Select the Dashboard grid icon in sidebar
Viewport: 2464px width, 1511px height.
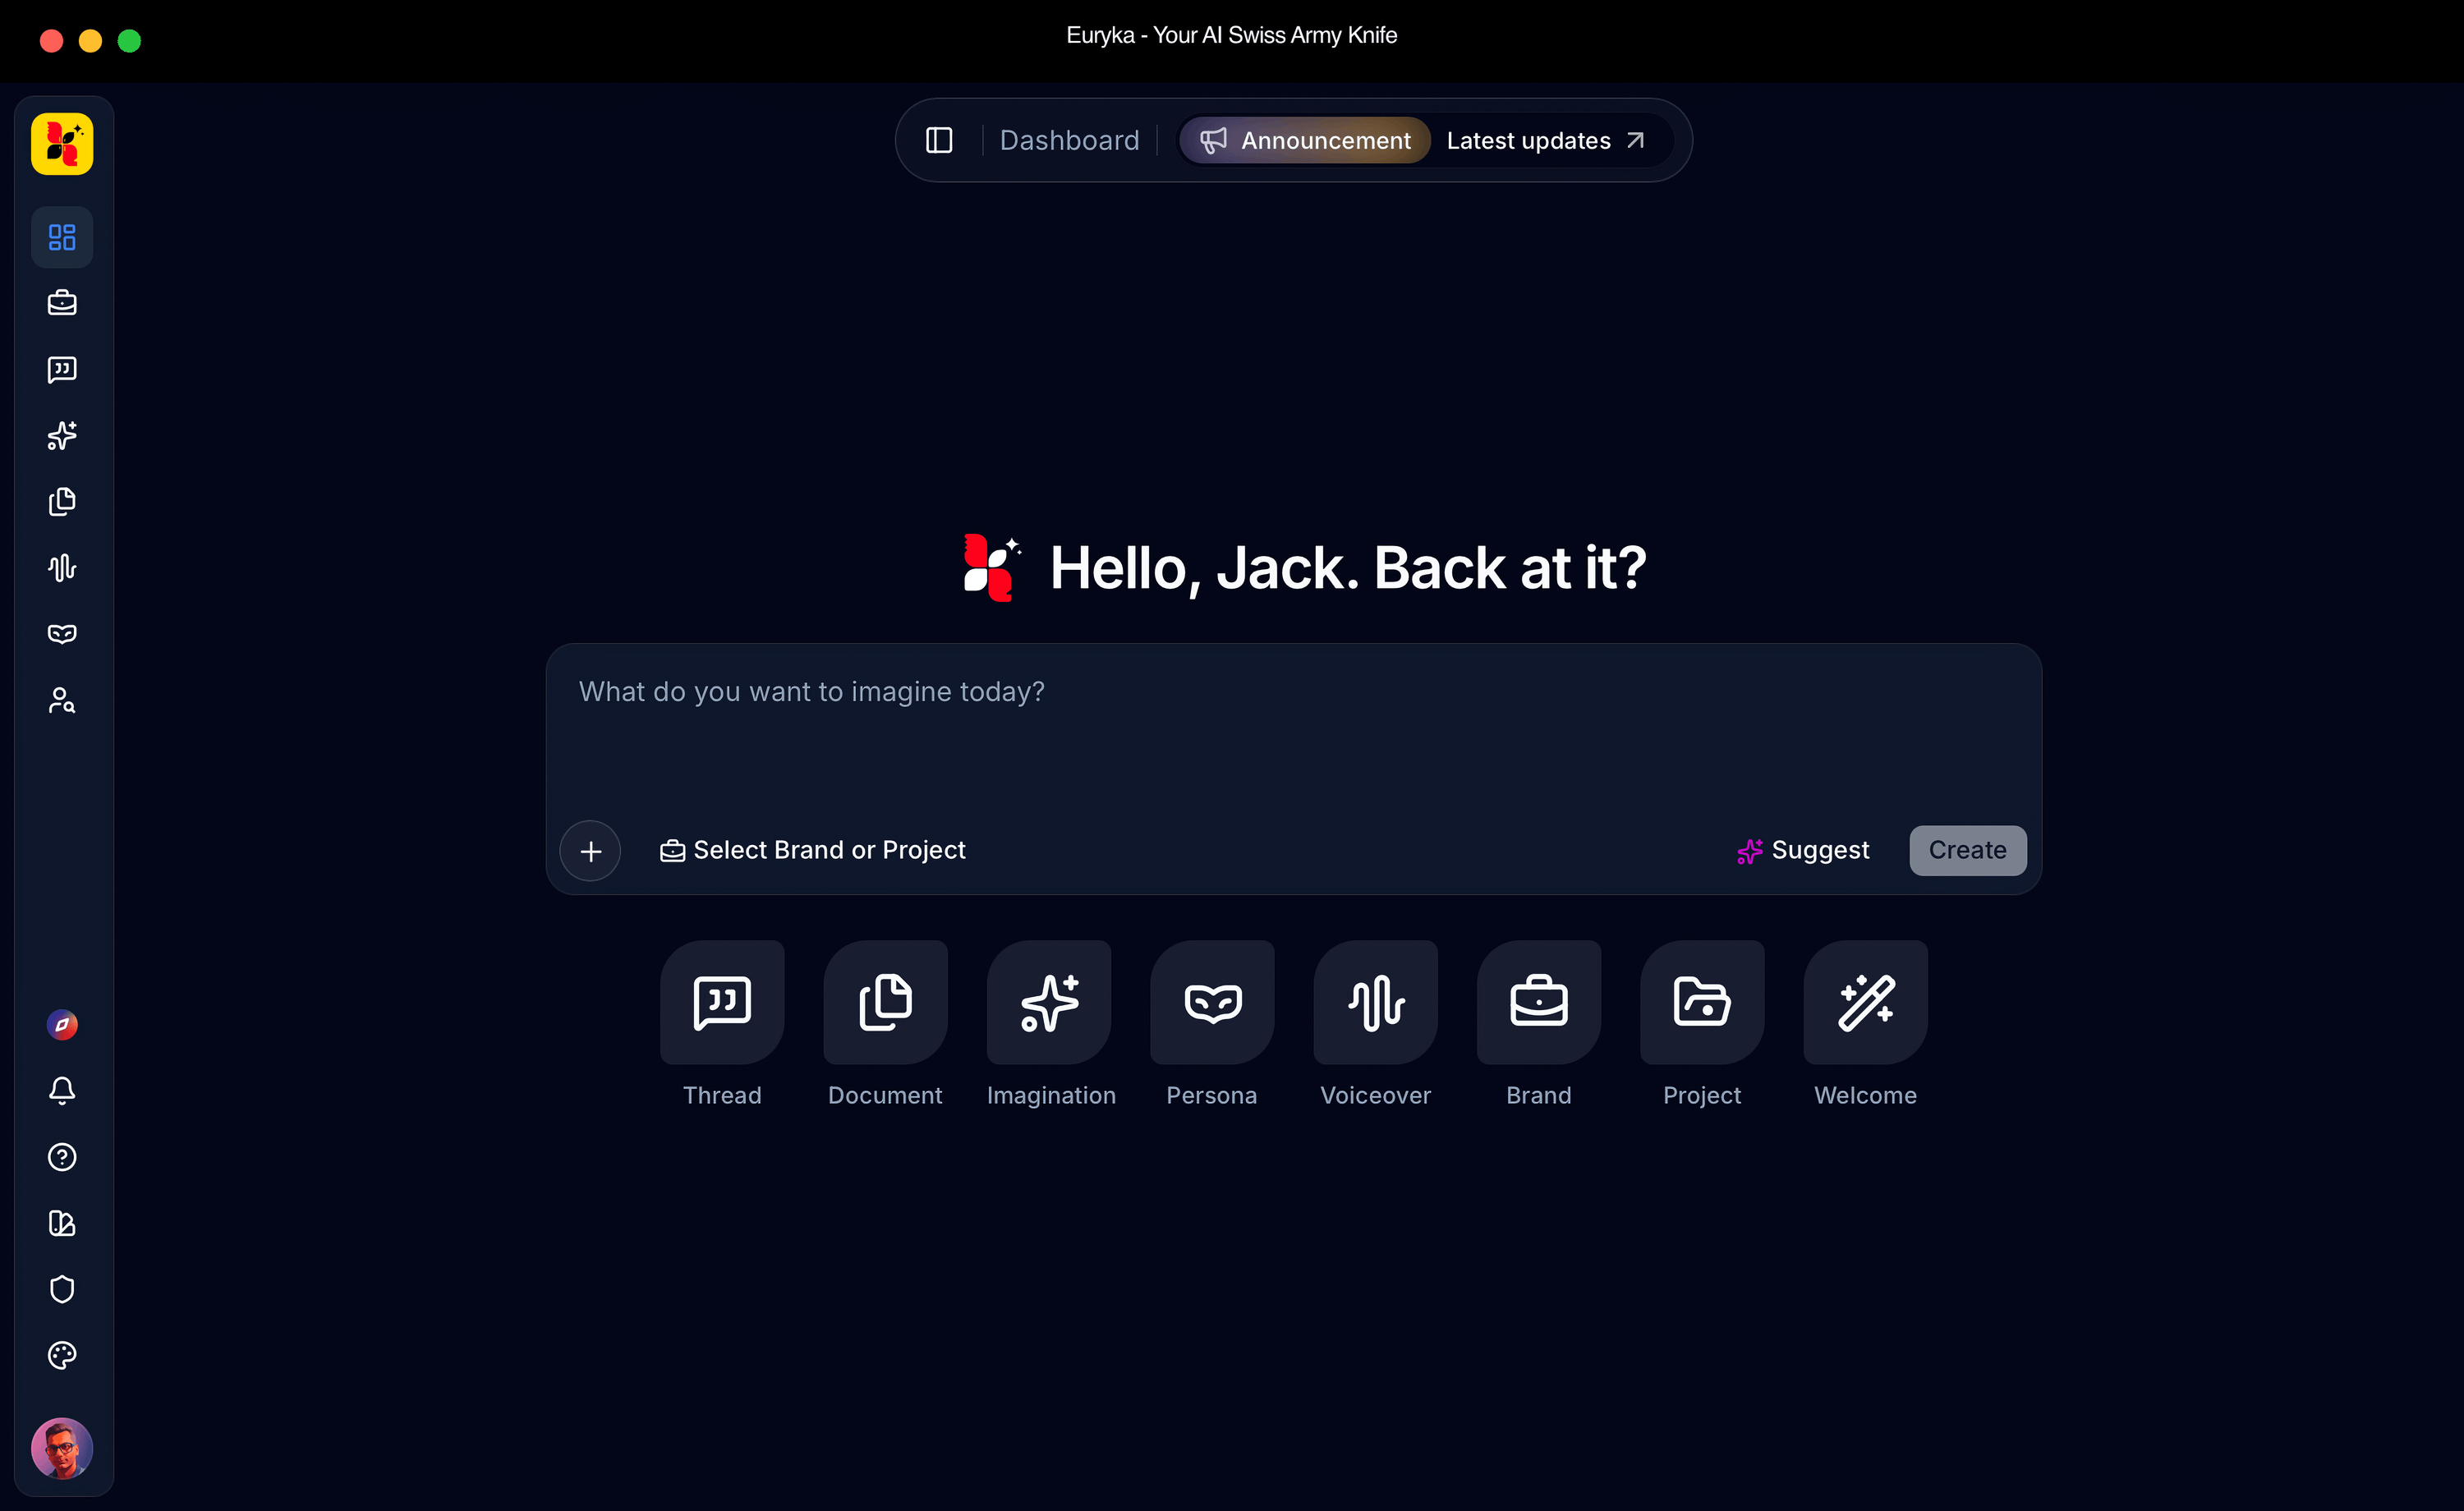pyautogui.click(x=62, y=237)
